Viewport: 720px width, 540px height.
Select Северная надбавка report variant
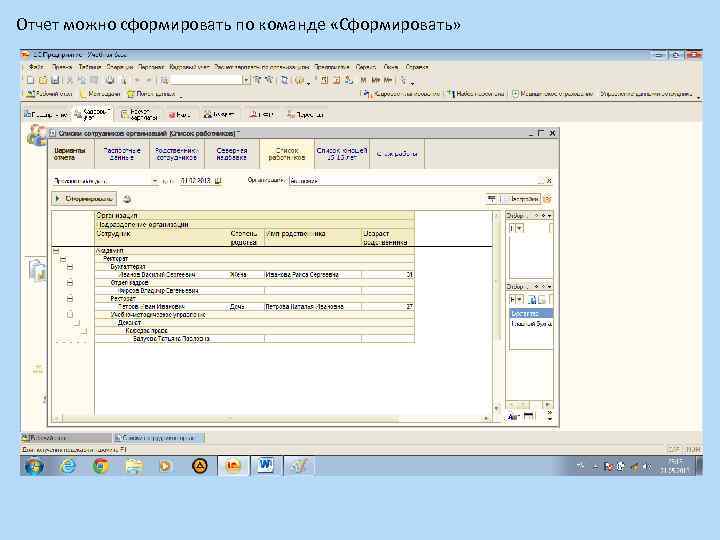[231, 154]
